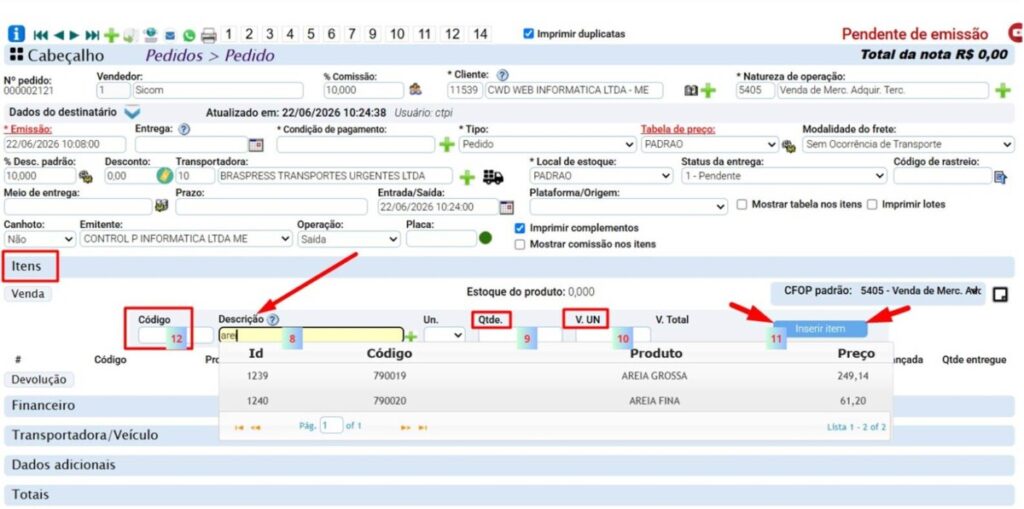Open the Tipo dropdown
Viewport: 1024px width, 509px height.
coord(547,144)
